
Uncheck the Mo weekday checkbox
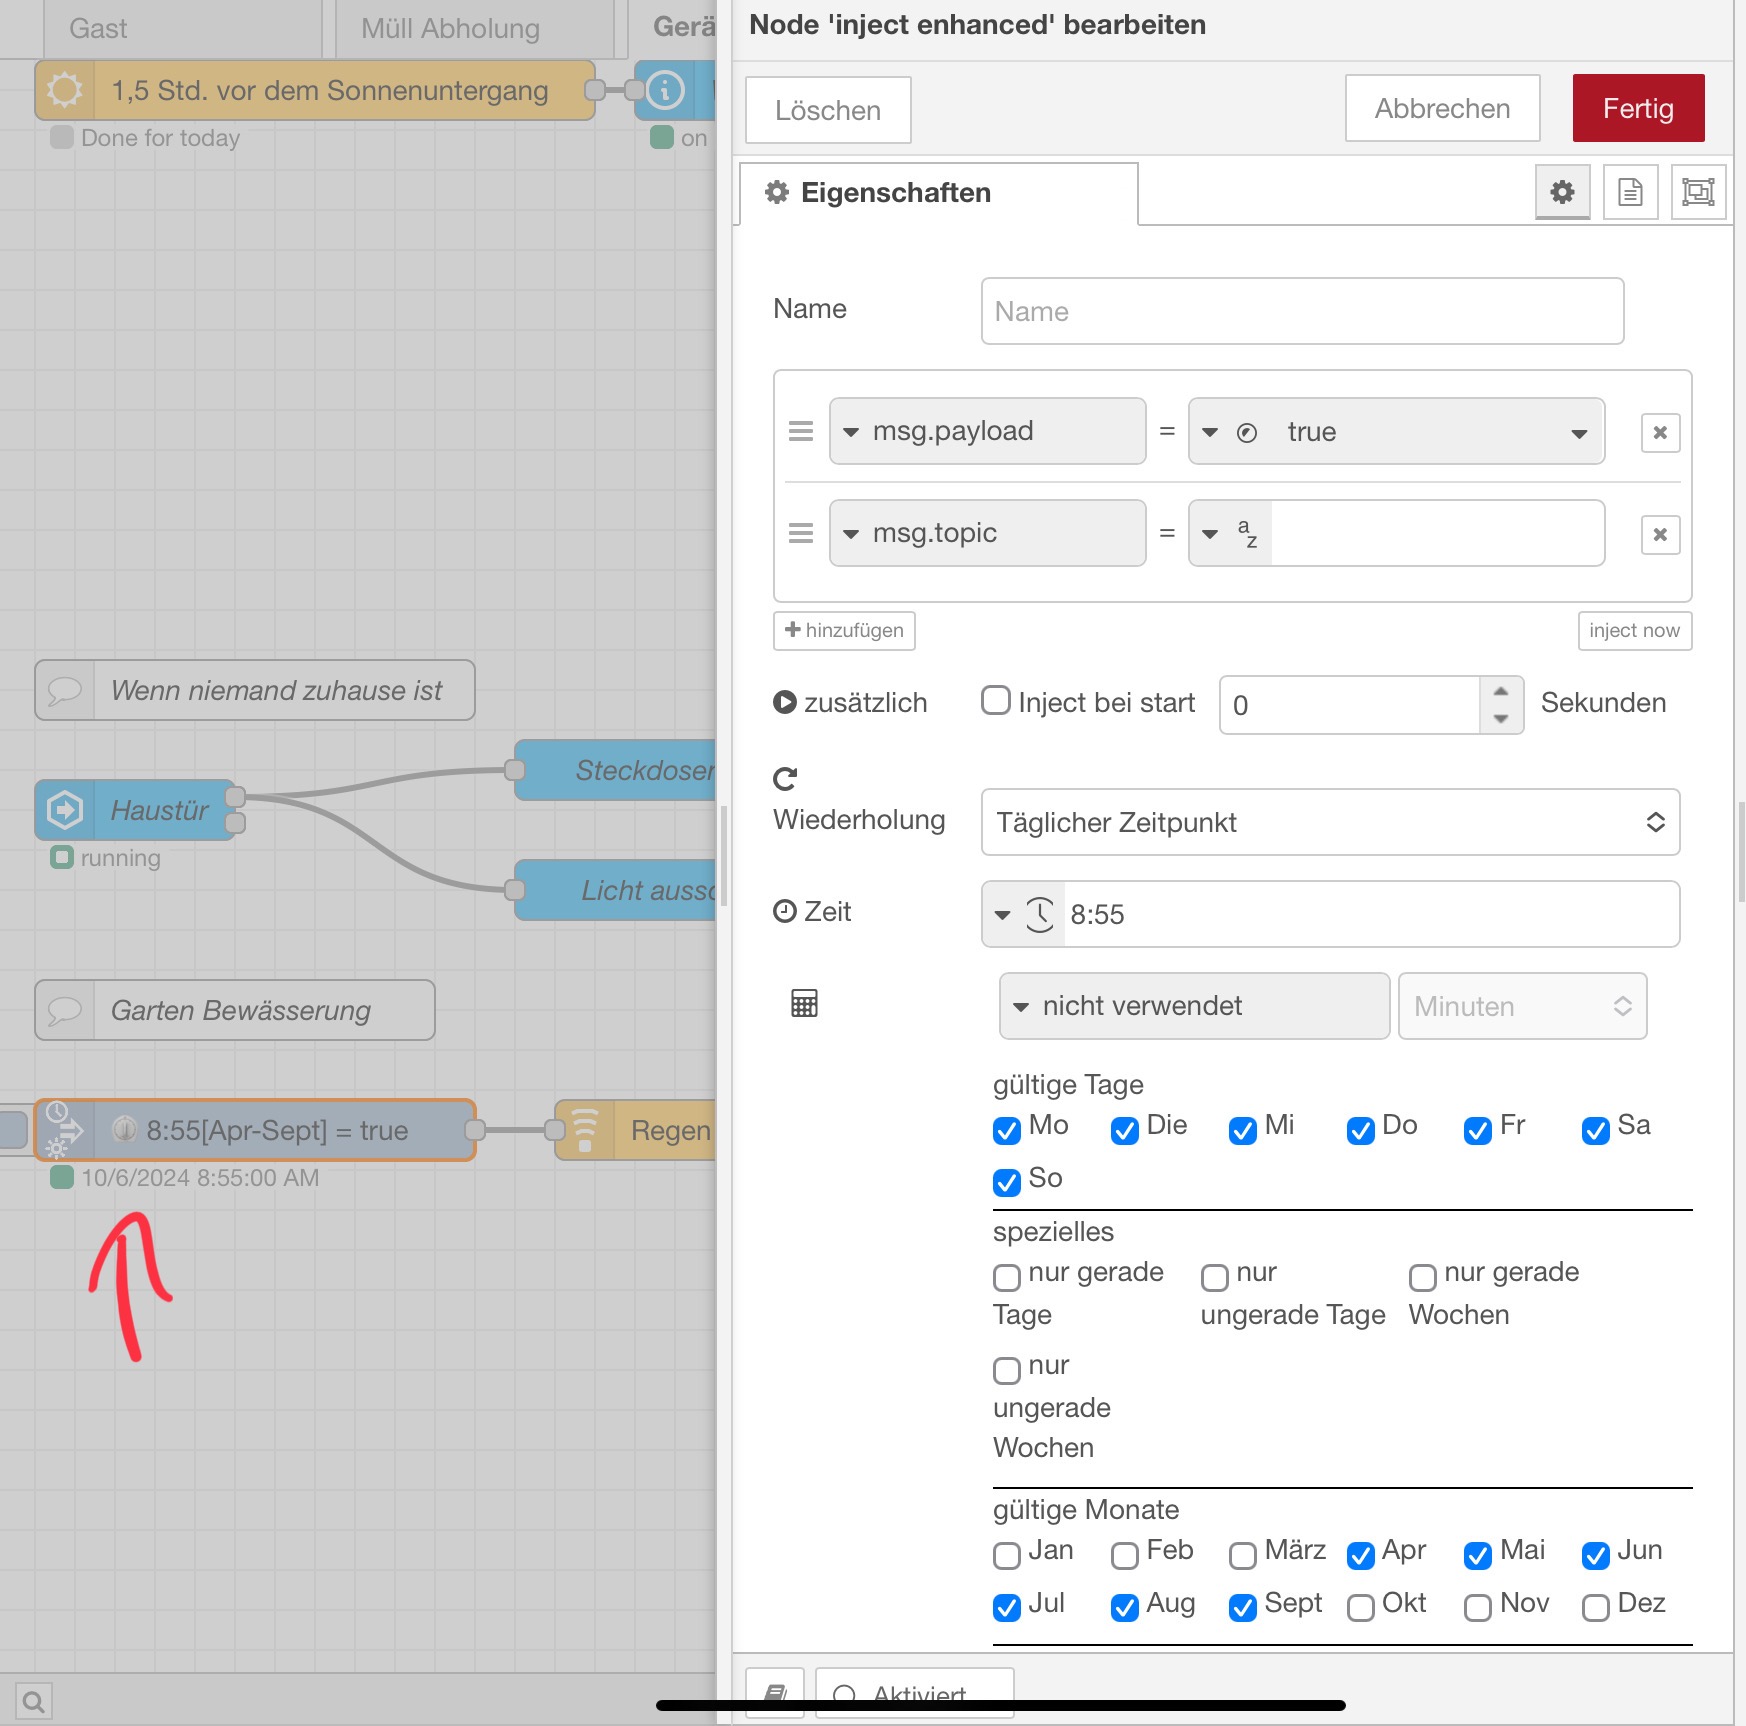1006,1129
